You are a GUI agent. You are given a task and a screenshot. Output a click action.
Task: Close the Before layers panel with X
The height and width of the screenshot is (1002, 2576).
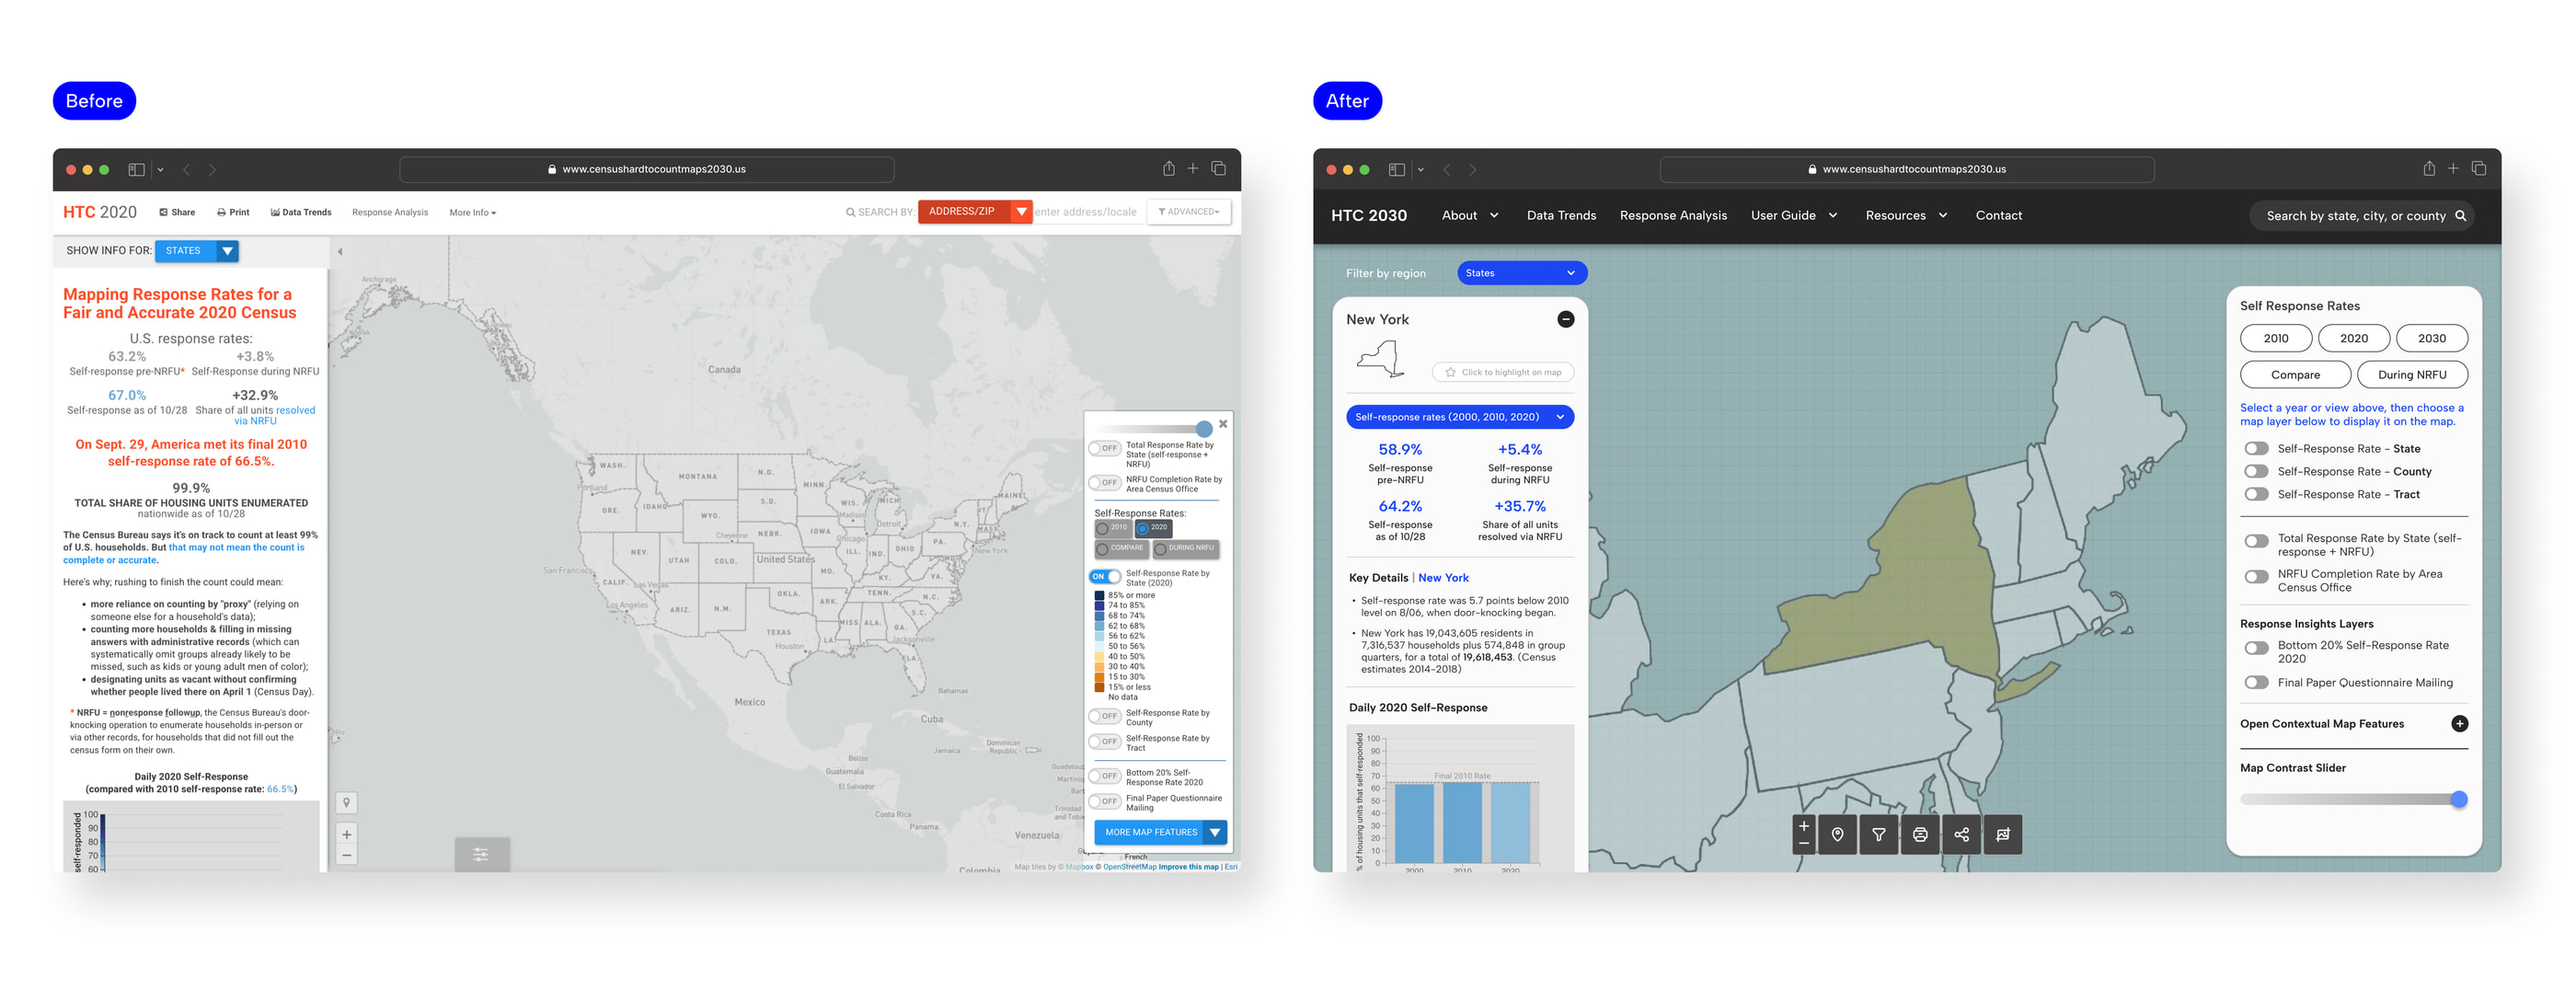tap(1223, 424)
